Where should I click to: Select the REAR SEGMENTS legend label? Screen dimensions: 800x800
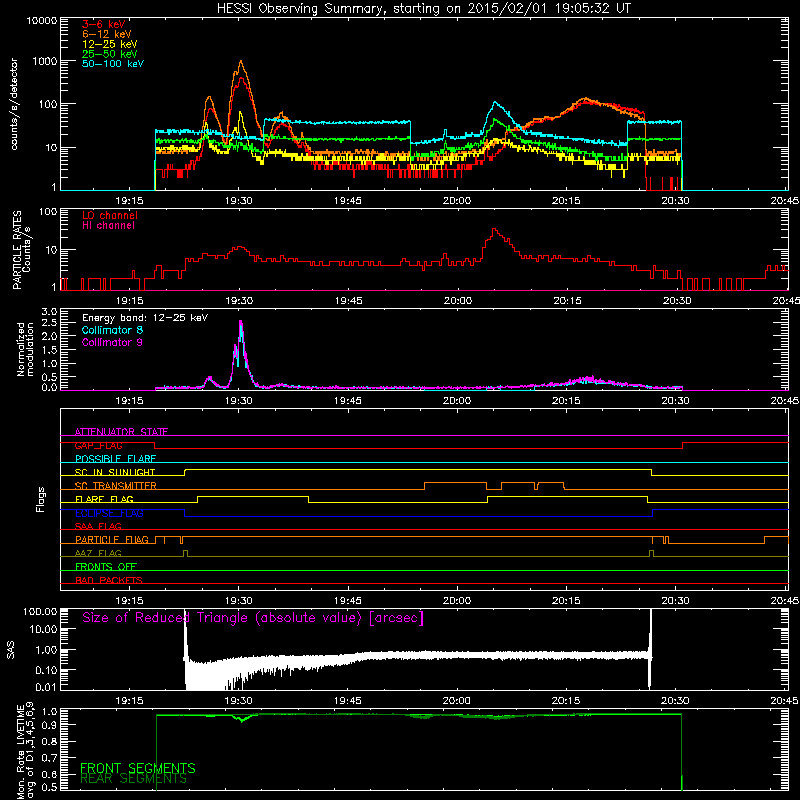coord(134,779)
